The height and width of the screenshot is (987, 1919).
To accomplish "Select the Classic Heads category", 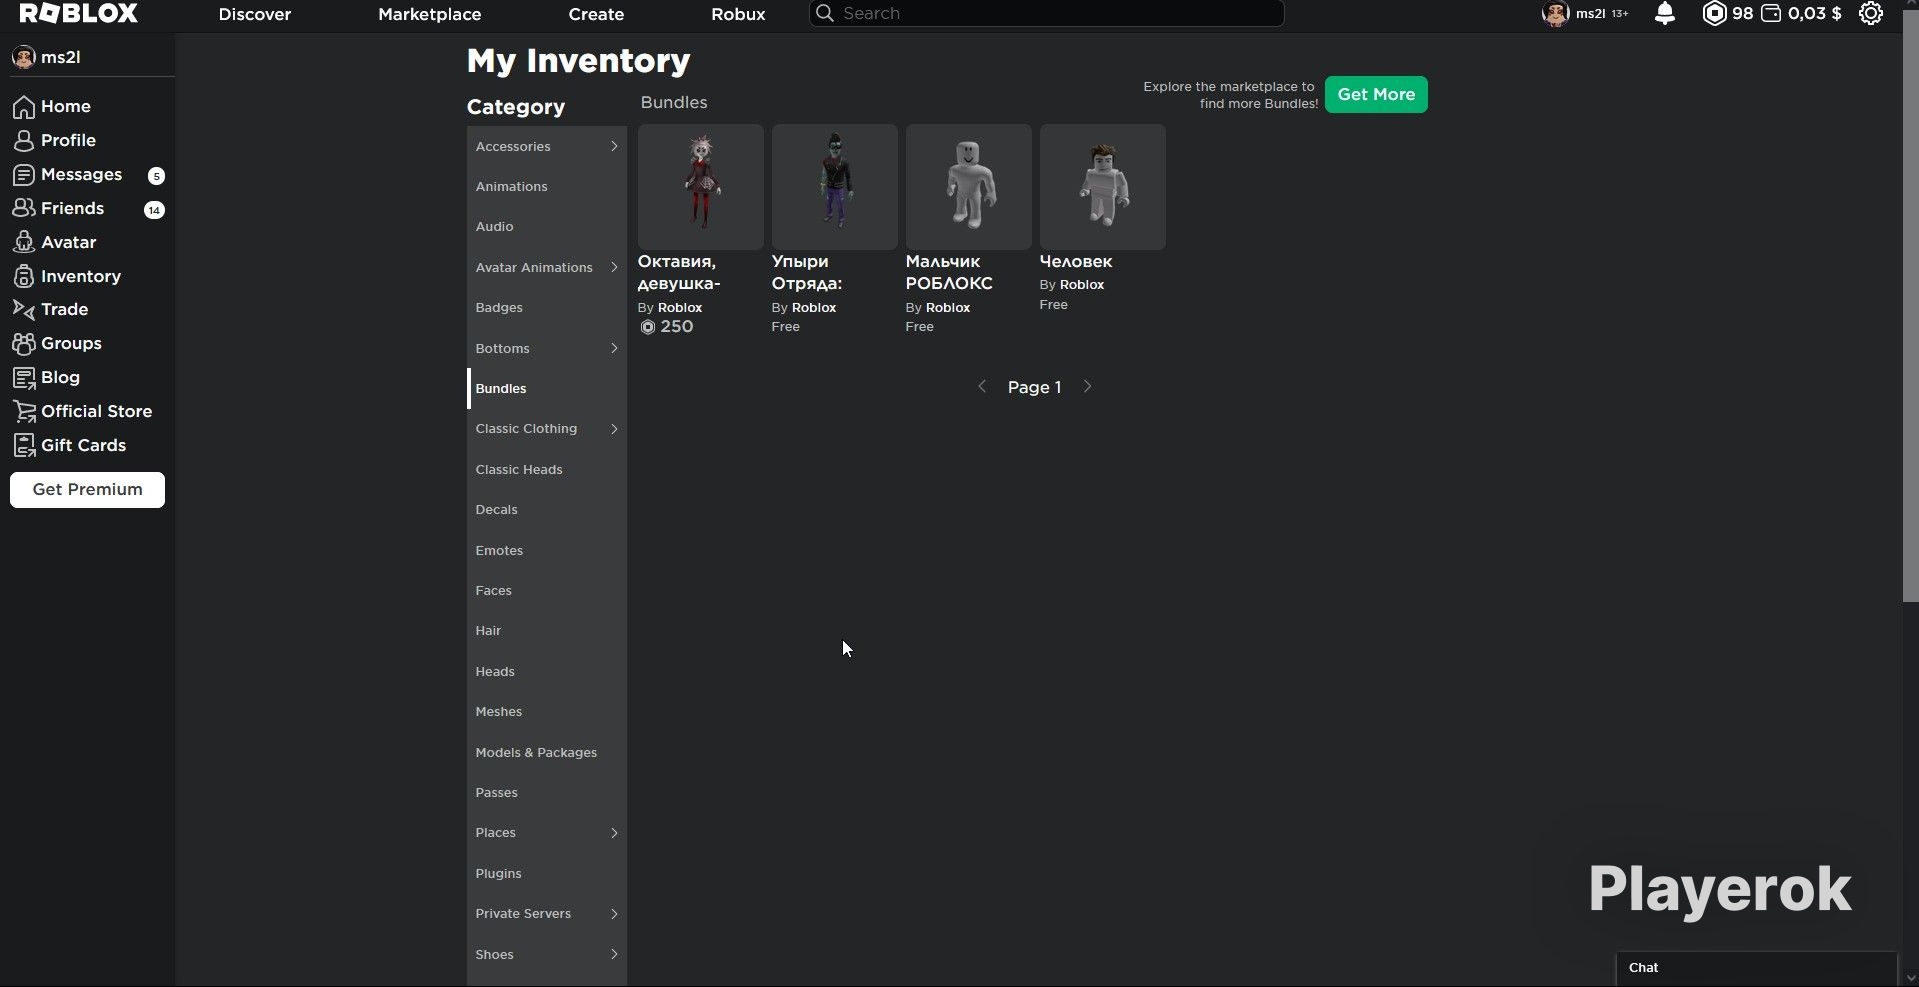I will 547,469.
